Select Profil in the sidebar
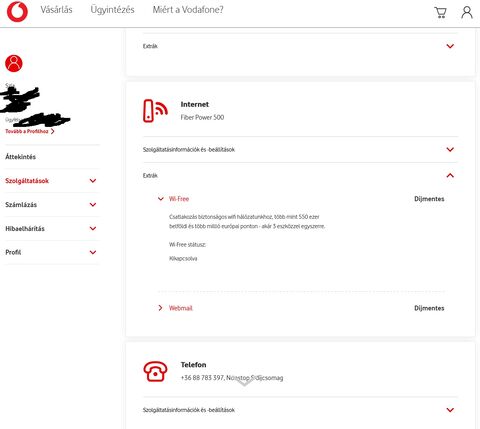The height and width of the screenshot is (429, 480). point(13,252)
